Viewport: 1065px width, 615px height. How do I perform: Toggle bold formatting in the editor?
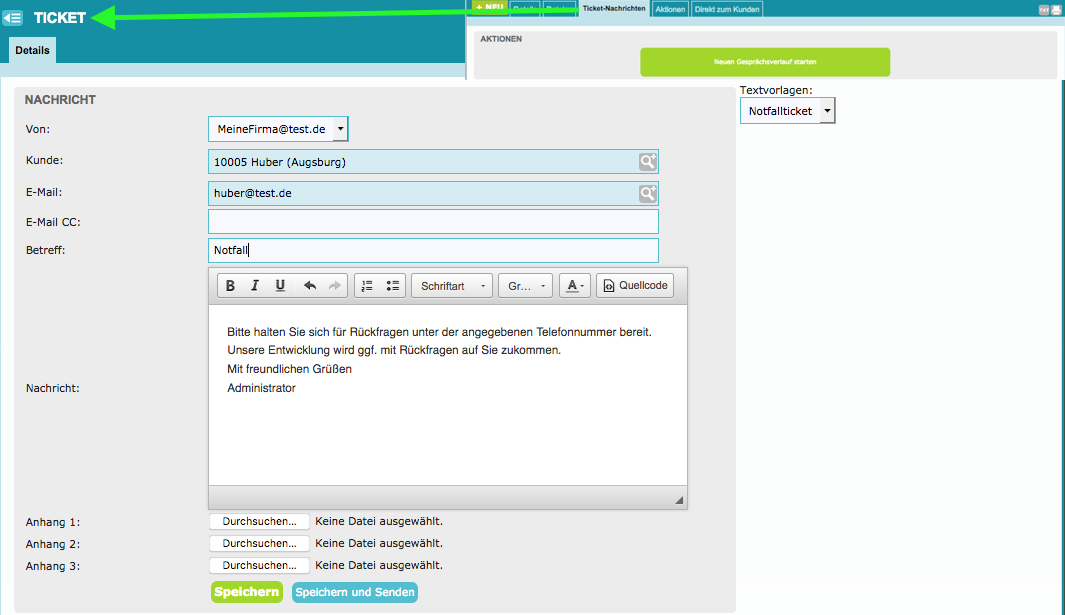pos(230,286)
